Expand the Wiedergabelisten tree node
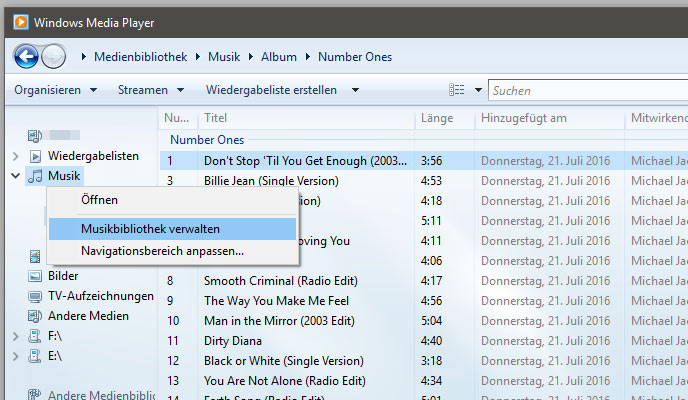The width and height of the screenshot is (688, 400). tap(16, 156)
